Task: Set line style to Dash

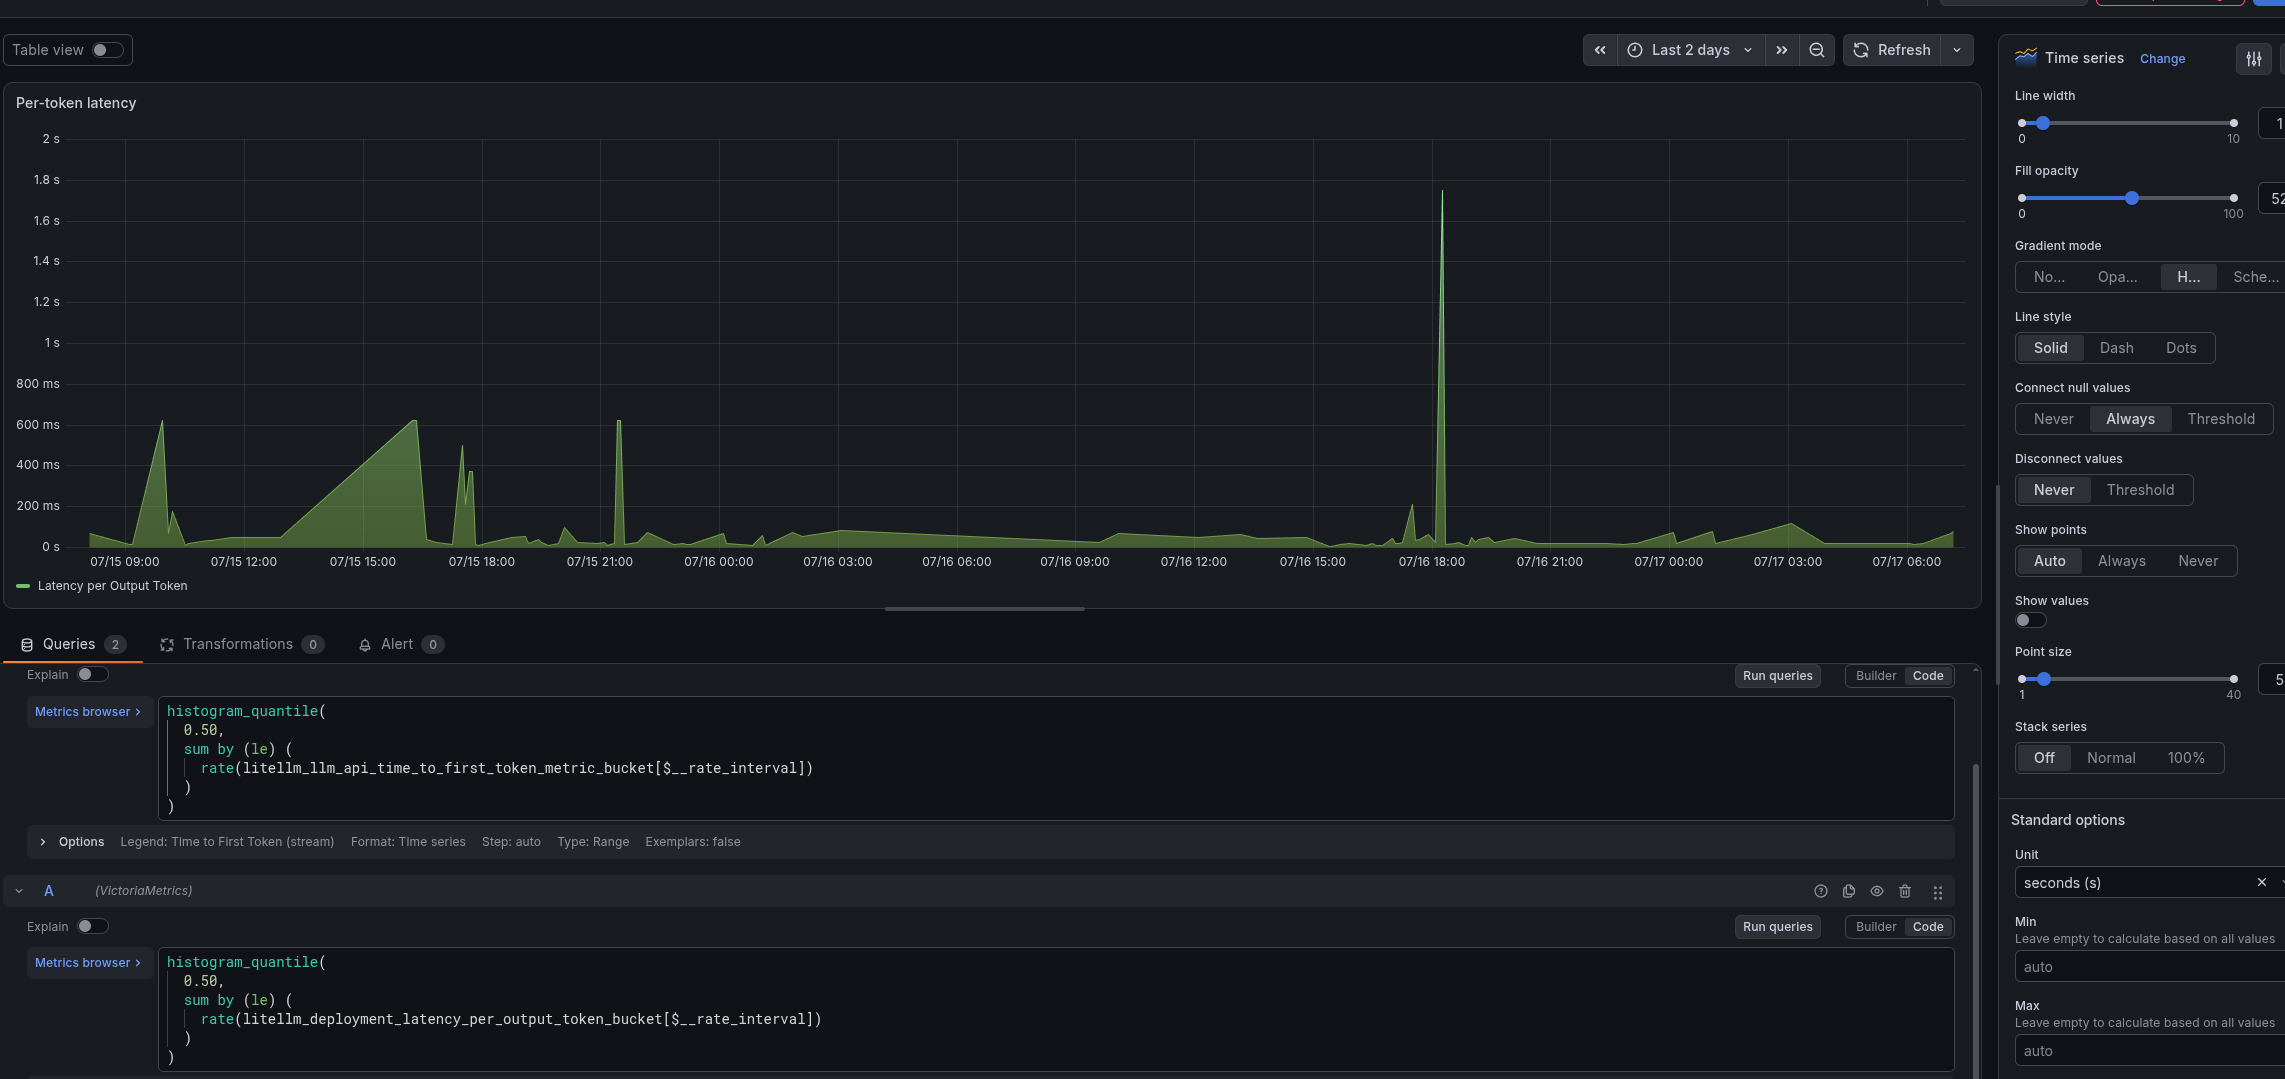Action: click(2116, 348)
